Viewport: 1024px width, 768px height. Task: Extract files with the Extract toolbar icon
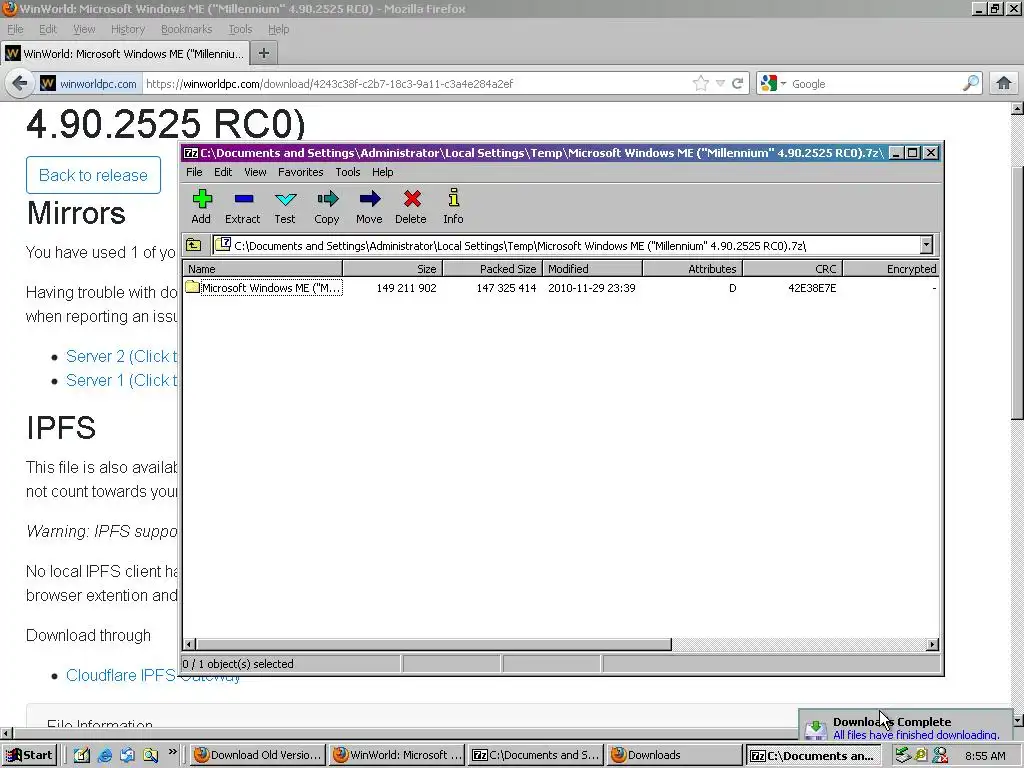click(x=242, y=206)
